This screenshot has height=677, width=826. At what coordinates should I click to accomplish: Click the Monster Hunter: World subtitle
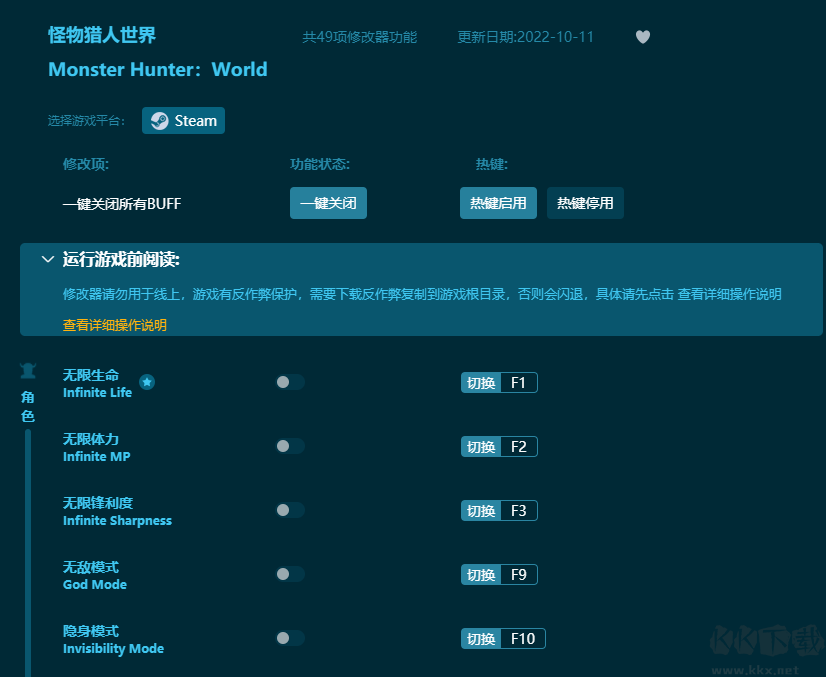[x=158, y=70]
